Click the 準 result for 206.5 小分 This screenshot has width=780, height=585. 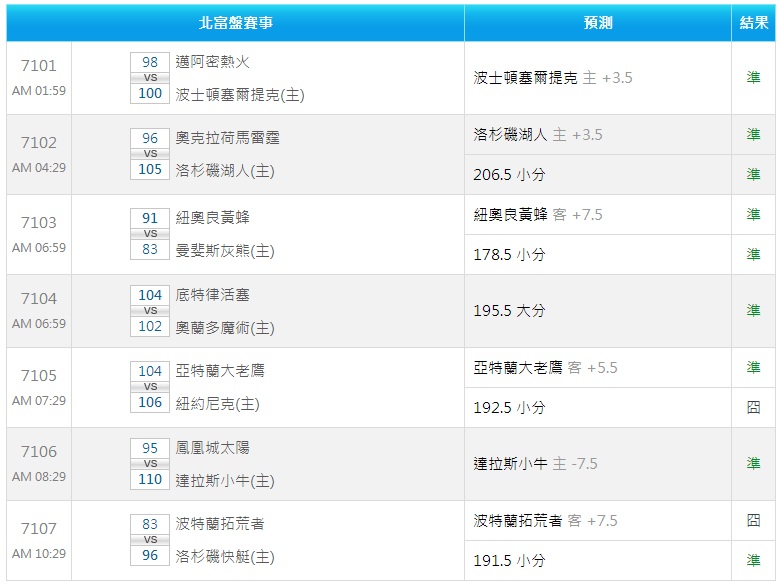[x=753, y=174]
